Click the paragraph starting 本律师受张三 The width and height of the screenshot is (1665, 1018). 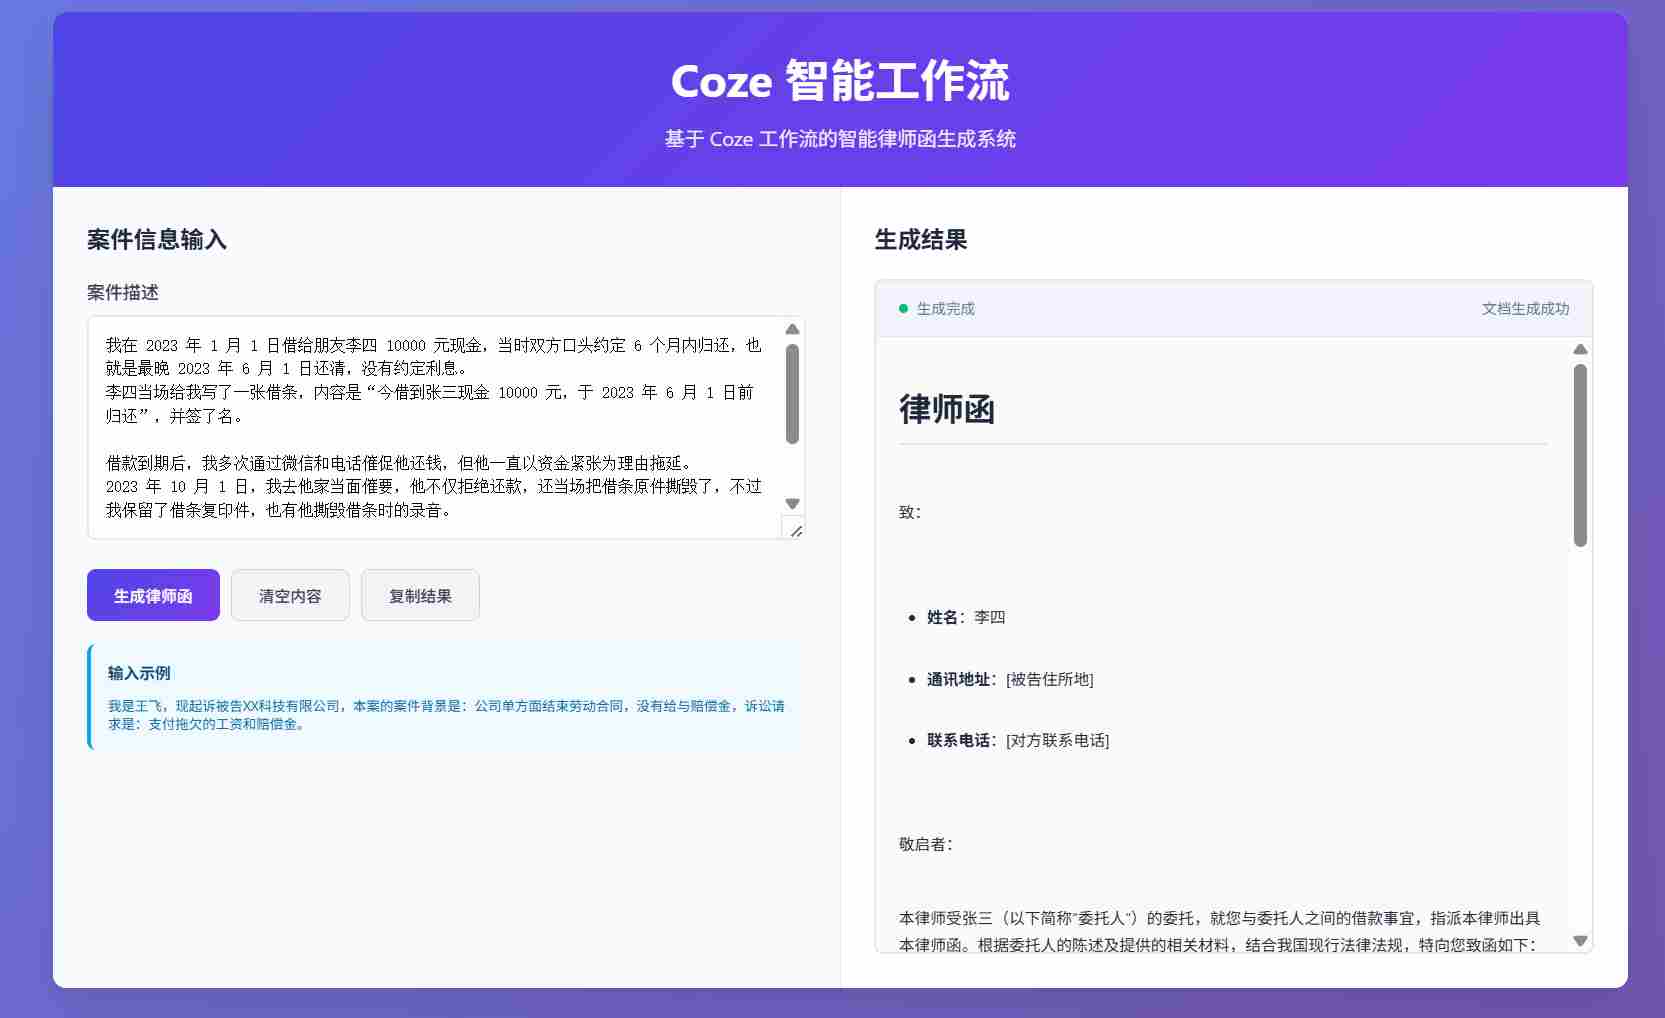(x=1219, y=931)
